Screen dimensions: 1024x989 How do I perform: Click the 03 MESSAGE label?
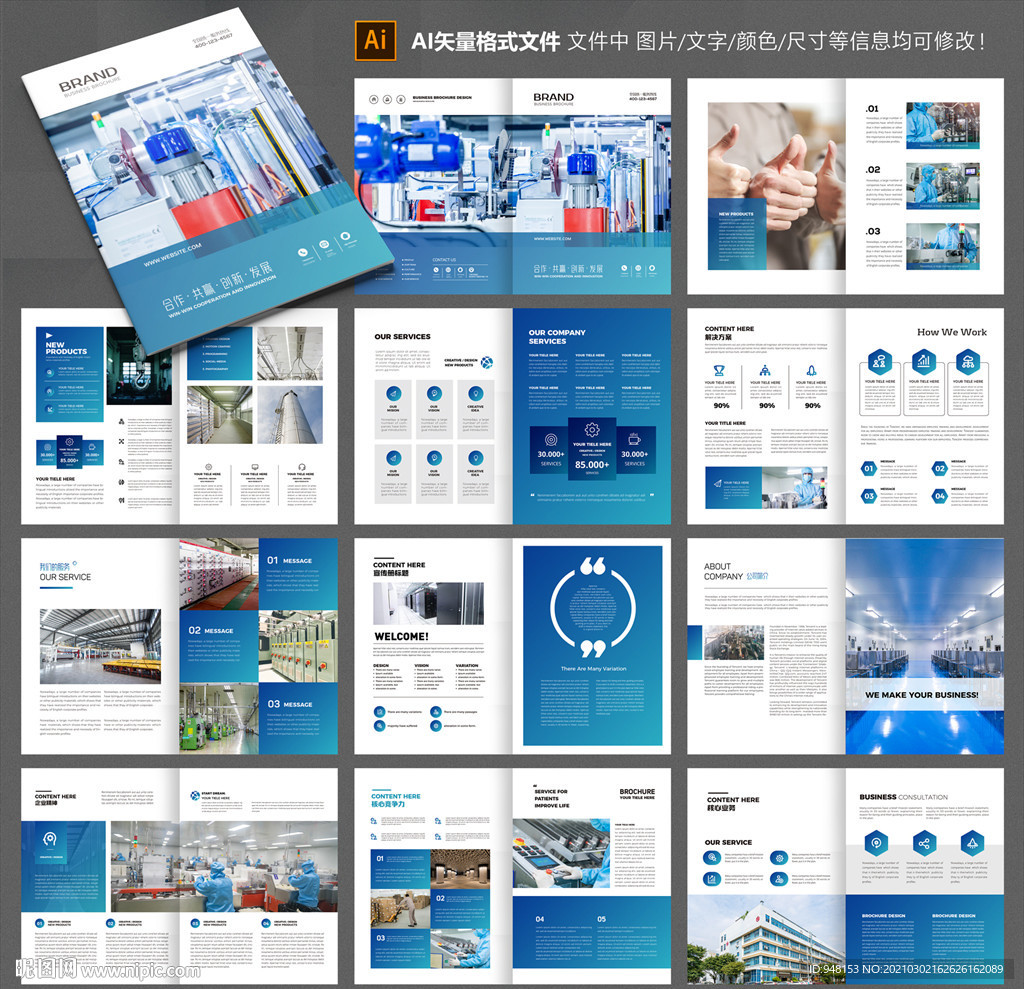[289, 704]
